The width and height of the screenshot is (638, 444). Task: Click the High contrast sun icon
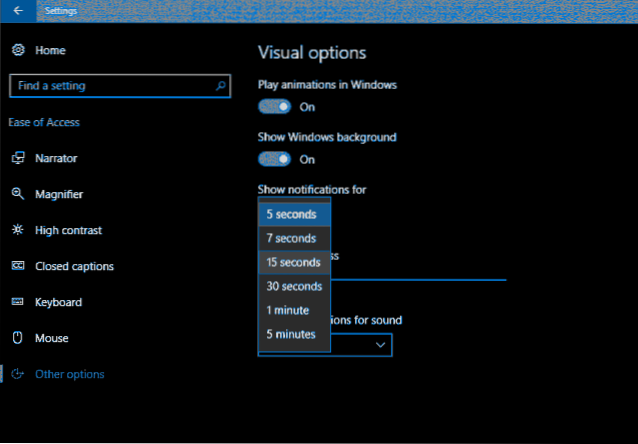18,230
